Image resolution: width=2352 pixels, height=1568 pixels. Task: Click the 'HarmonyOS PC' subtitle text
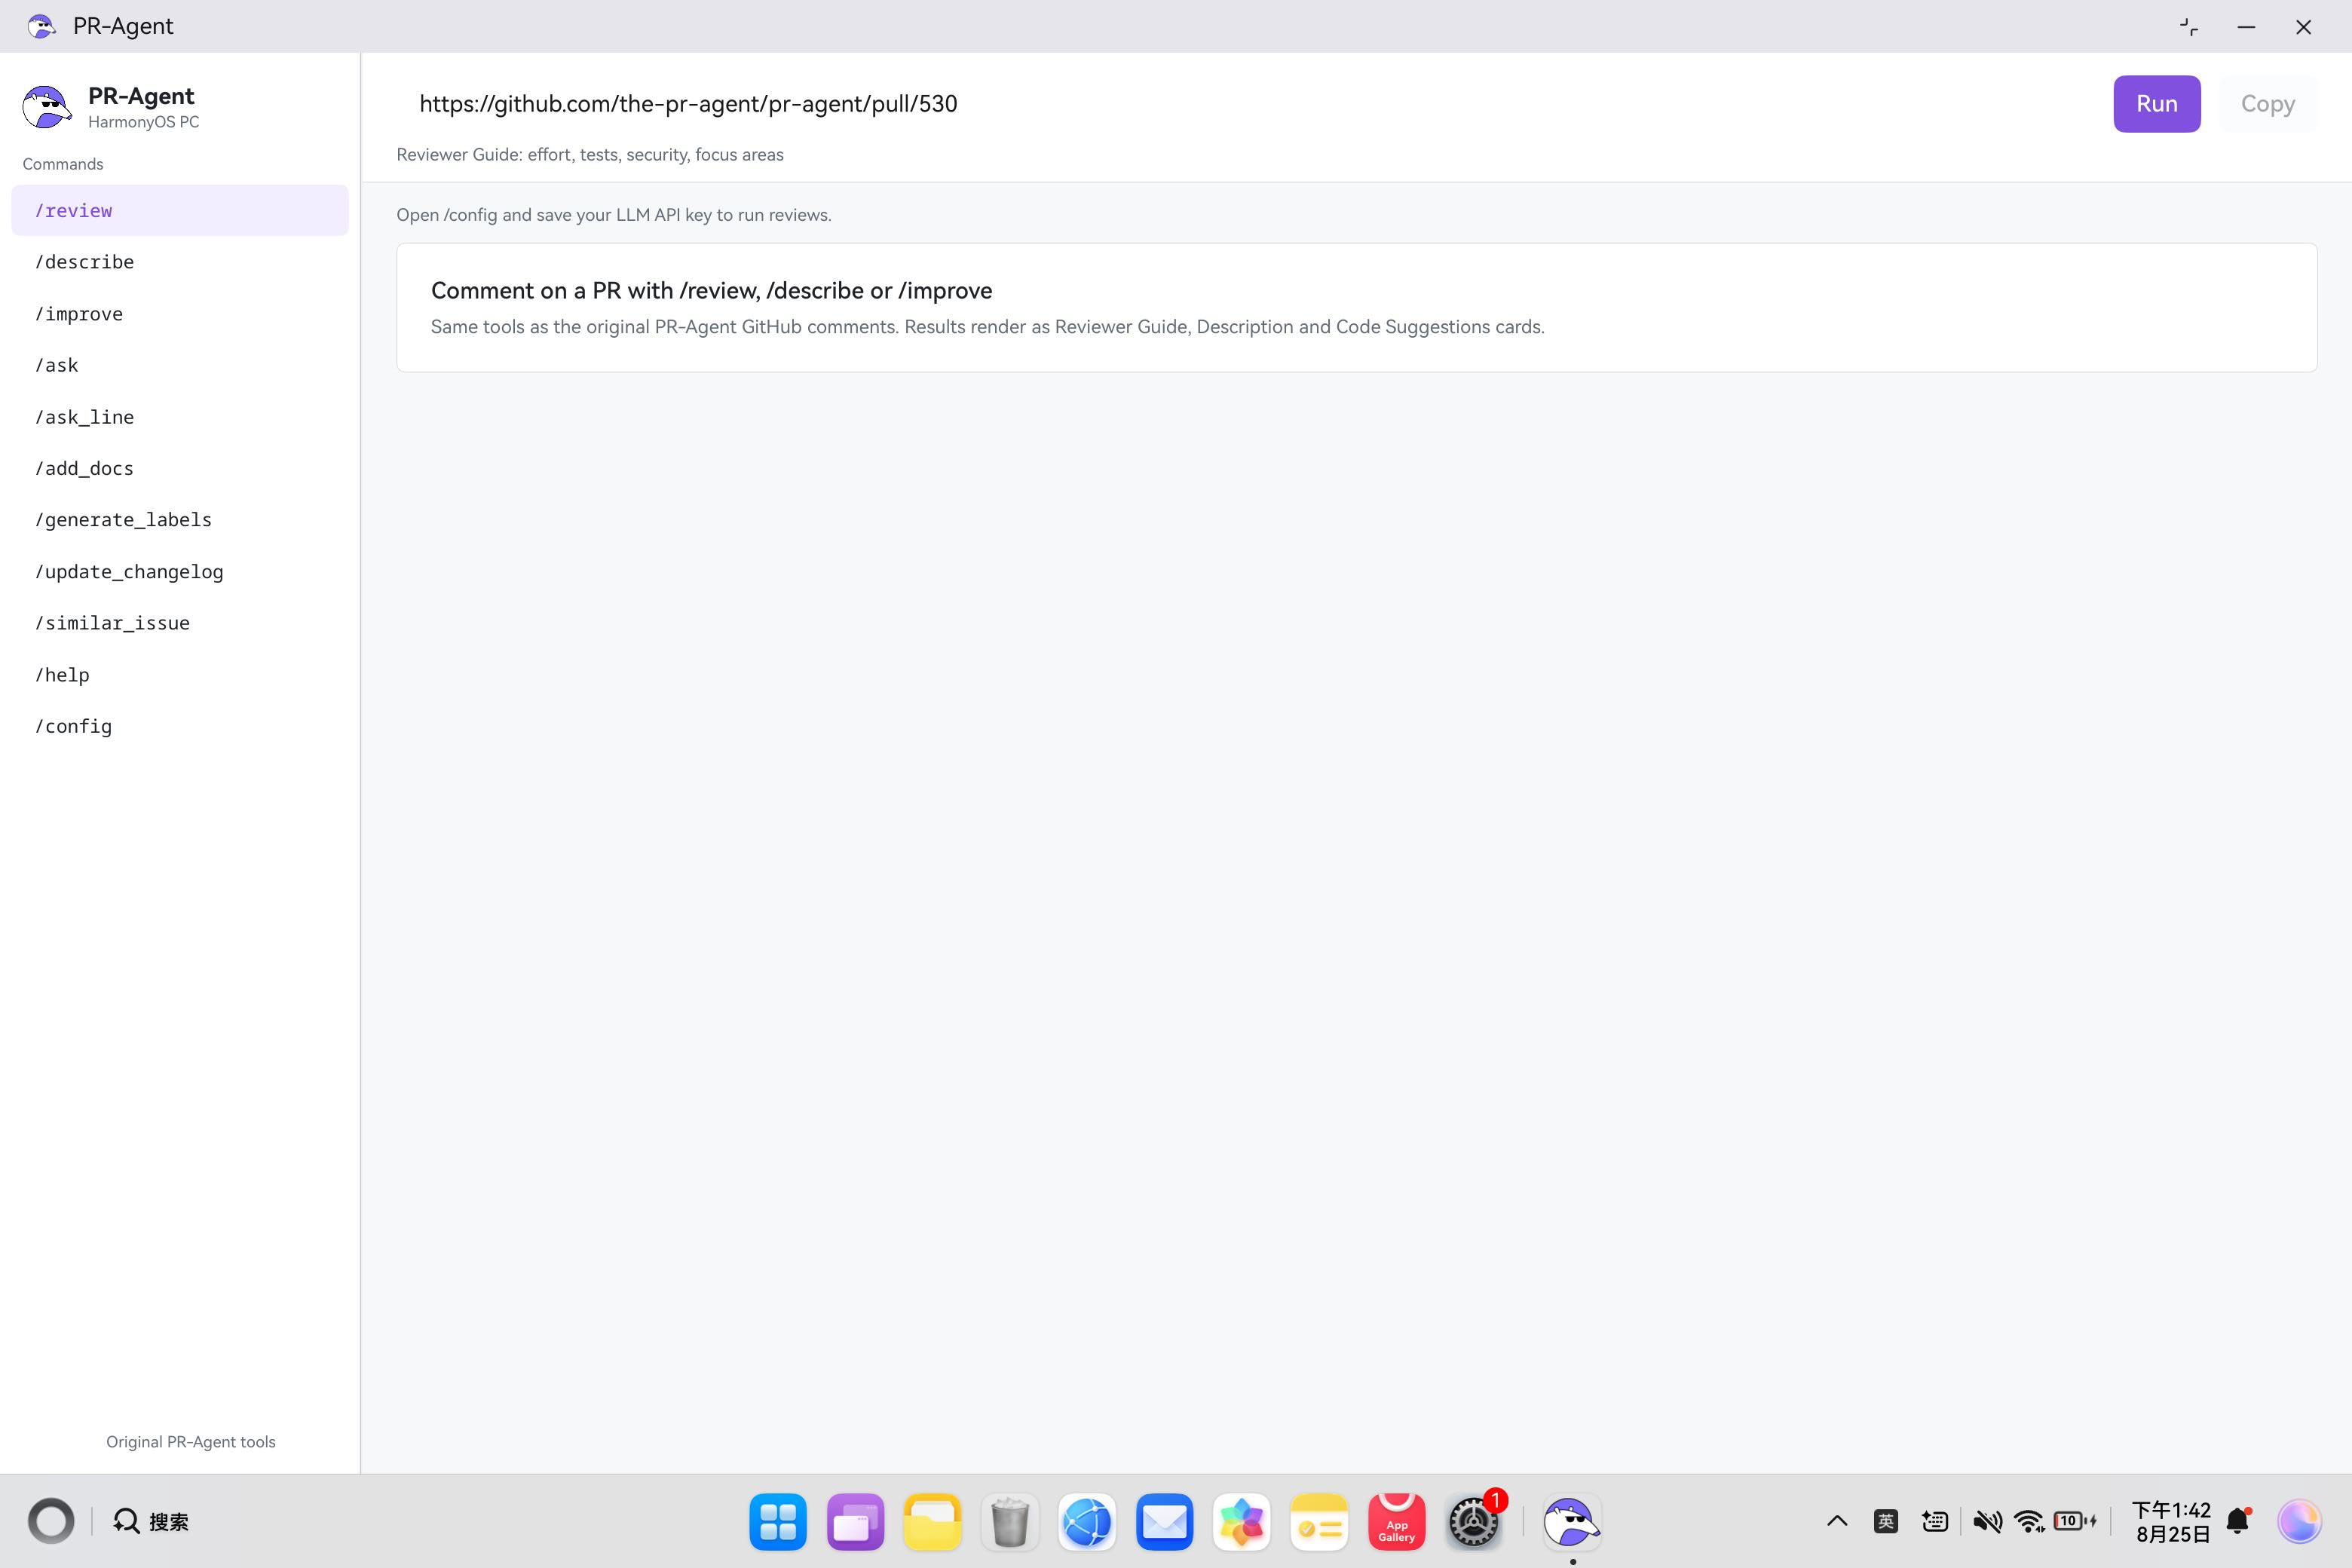pos(143,122)
